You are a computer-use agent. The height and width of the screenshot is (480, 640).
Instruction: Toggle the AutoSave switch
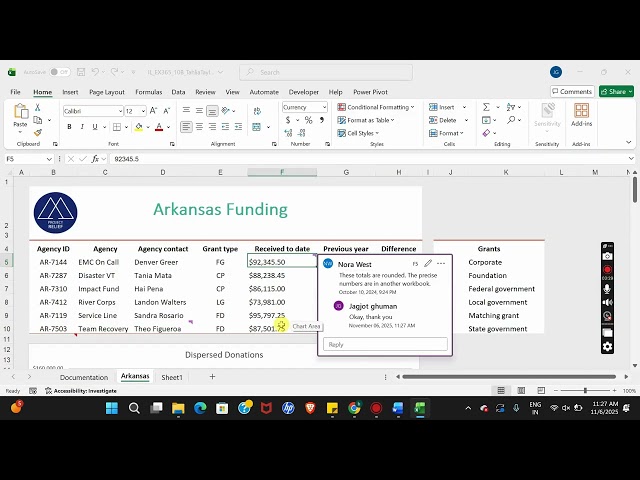[60, 72]
